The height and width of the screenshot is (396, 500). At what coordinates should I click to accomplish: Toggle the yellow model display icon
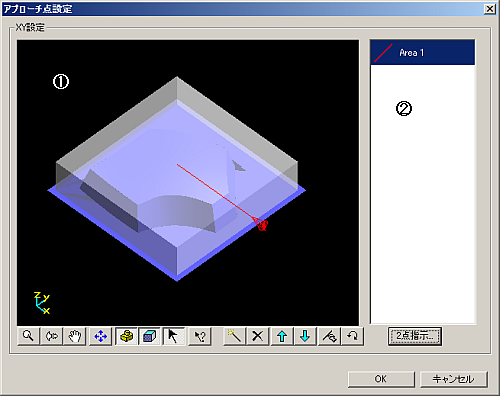[126, 336]
